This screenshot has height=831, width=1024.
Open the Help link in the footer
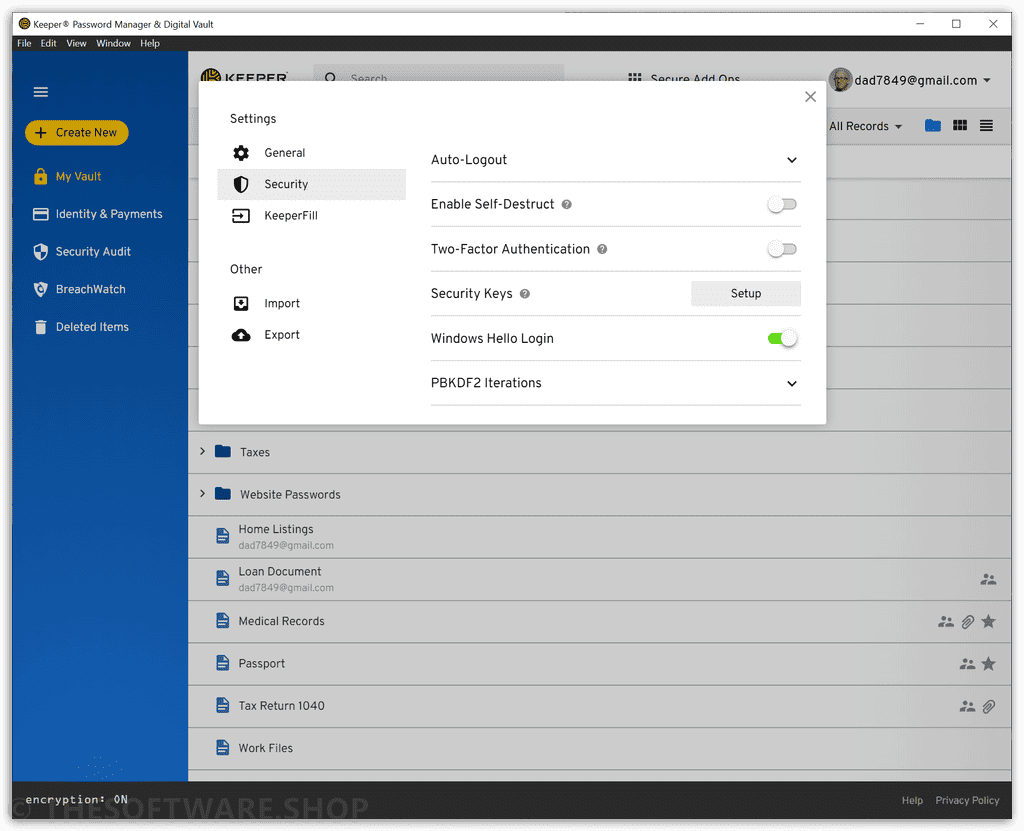coord(912,800)
